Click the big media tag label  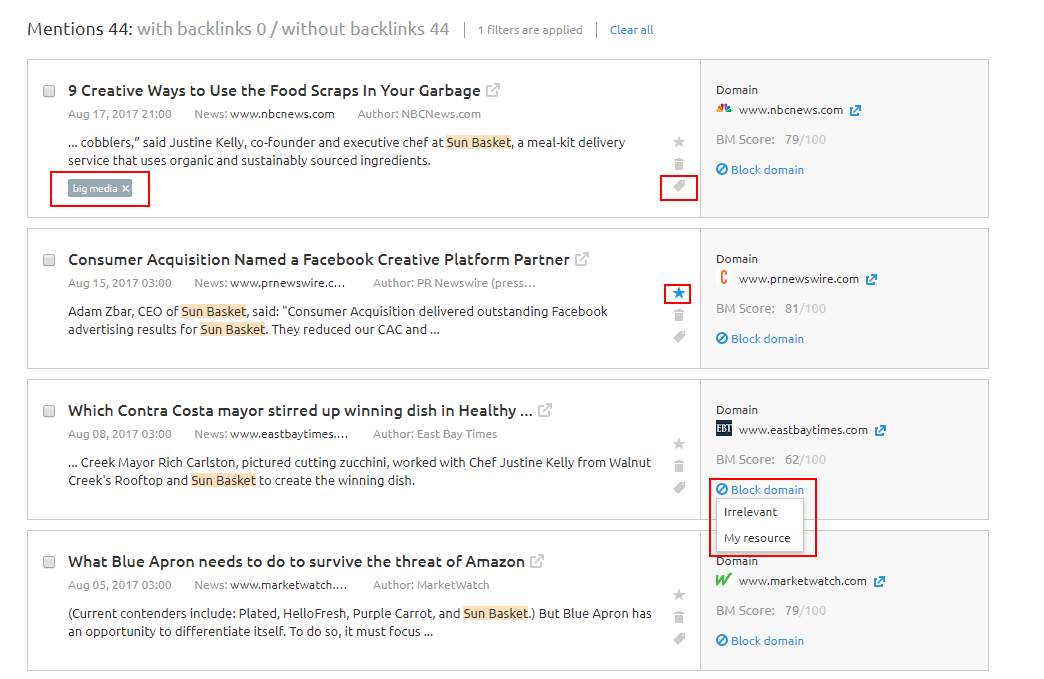[95, 188]
